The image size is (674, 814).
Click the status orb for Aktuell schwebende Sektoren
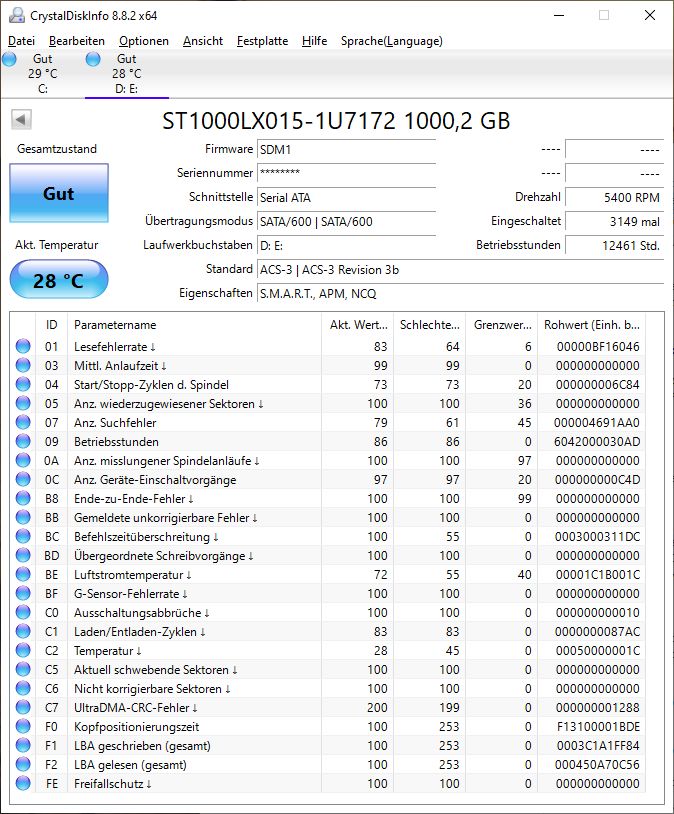click(23, 669)
